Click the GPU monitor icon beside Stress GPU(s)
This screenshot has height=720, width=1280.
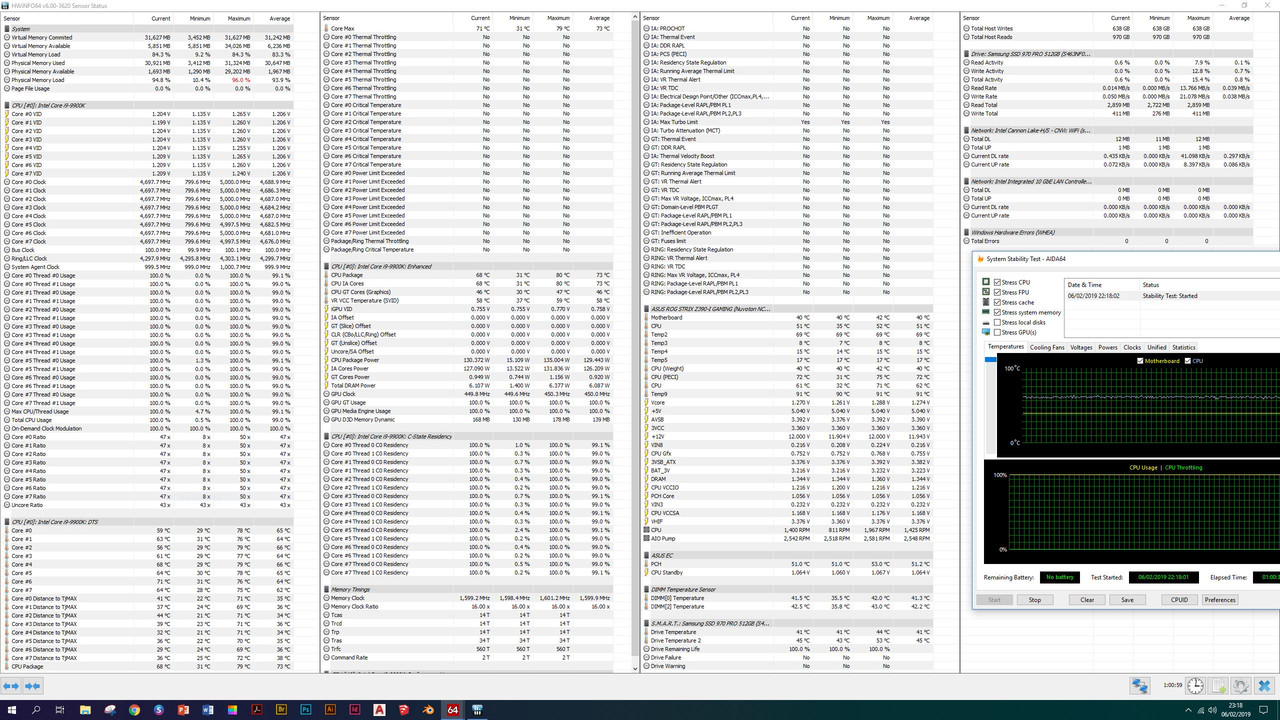pos(987,331)
